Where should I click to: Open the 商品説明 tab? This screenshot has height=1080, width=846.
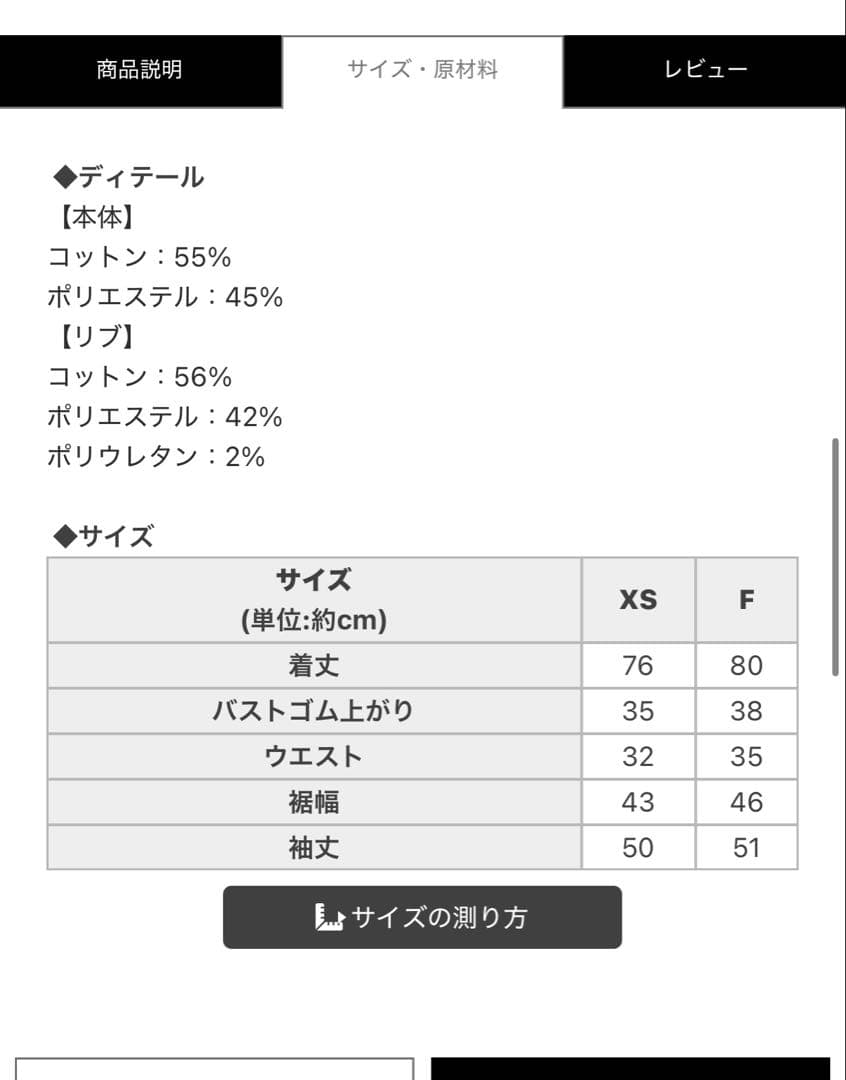point(140,70)
